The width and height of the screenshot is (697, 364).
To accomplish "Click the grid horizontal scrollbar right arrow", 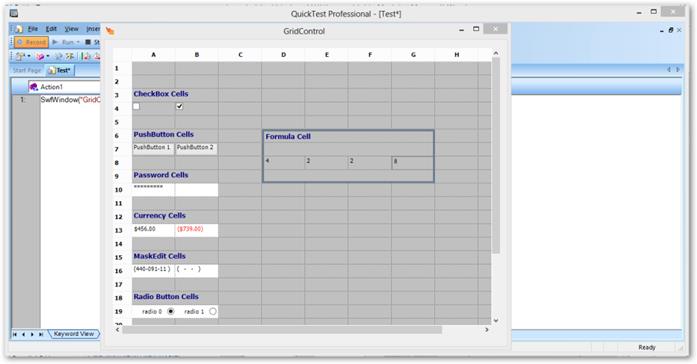I will click(487, 330).
